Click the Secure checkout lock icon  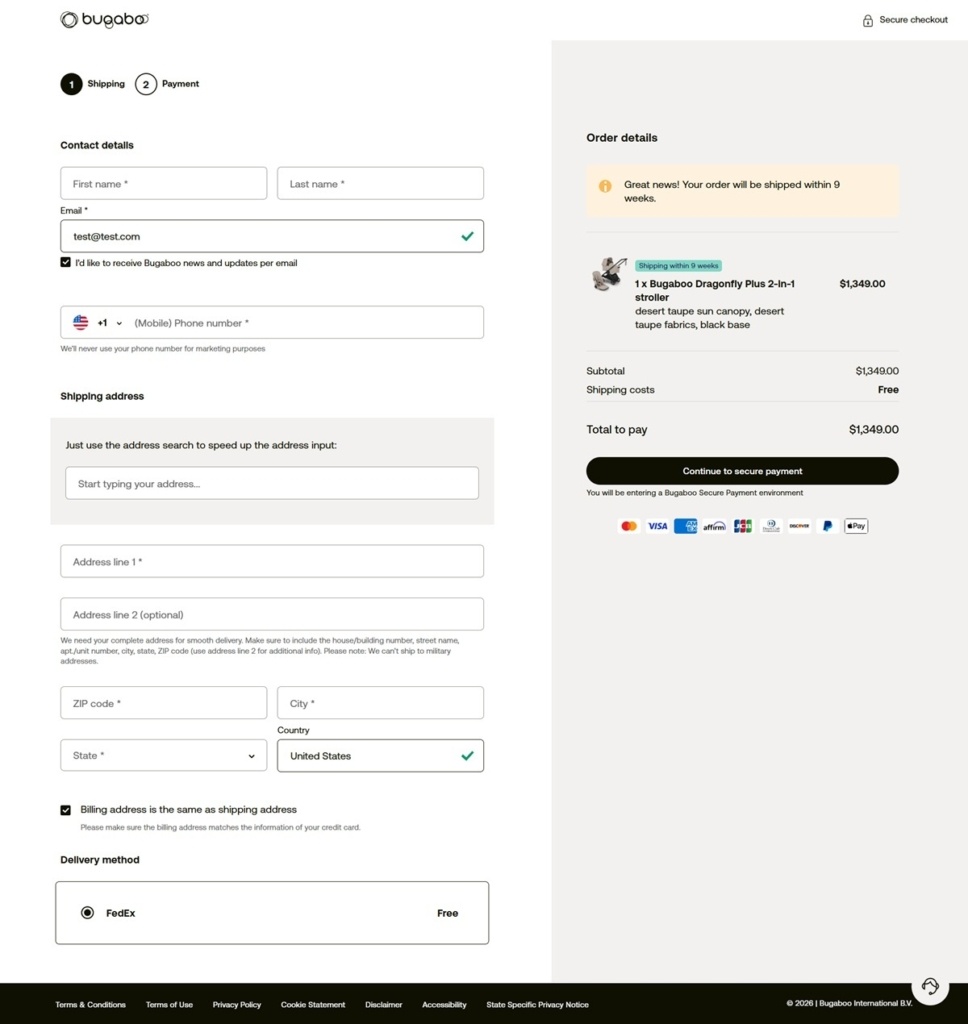click(x=867, y=20)
